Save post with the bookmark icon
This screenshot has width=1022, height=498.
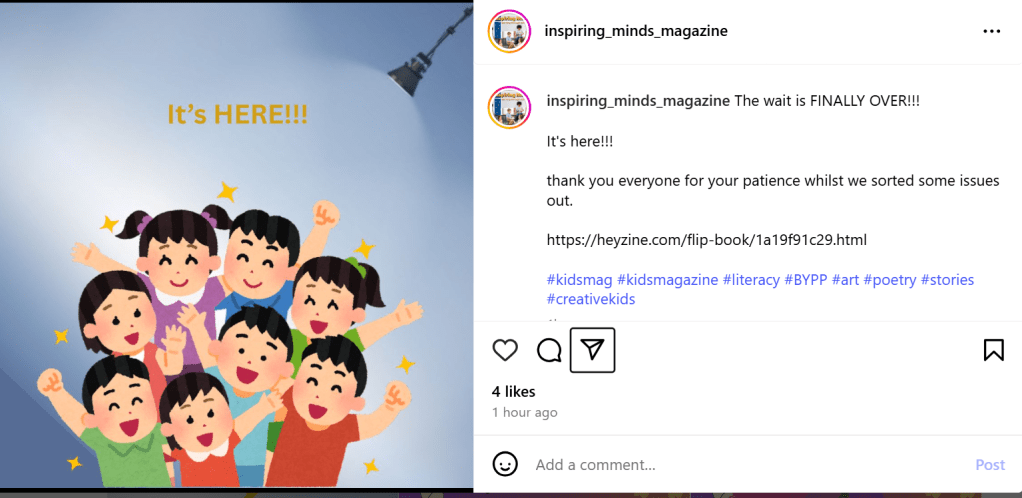pyautogui.click(x=993, y=351)
